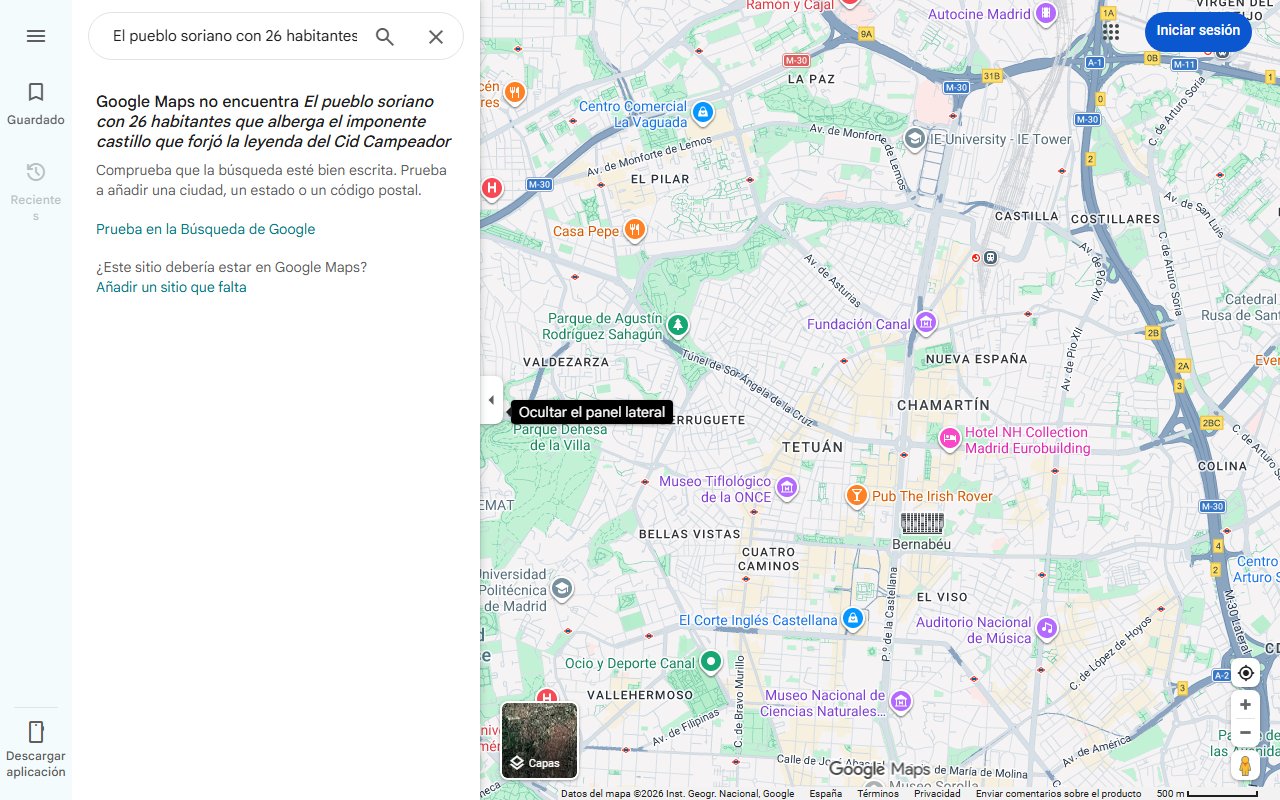Follow the Añadir un sitio que falta link
1280x800 pixels.
click(x=170, y=287)
